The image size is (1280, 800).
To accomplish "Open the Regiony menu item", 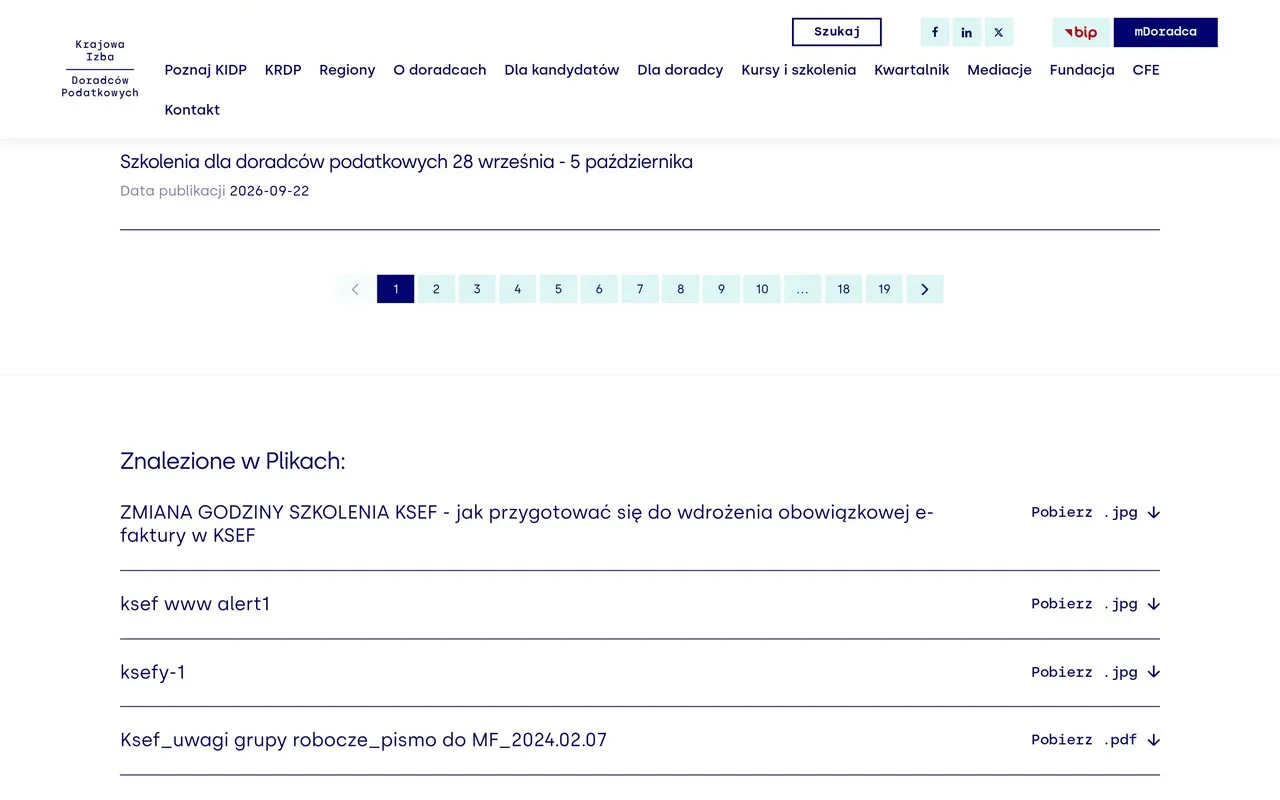I will 347,70.
